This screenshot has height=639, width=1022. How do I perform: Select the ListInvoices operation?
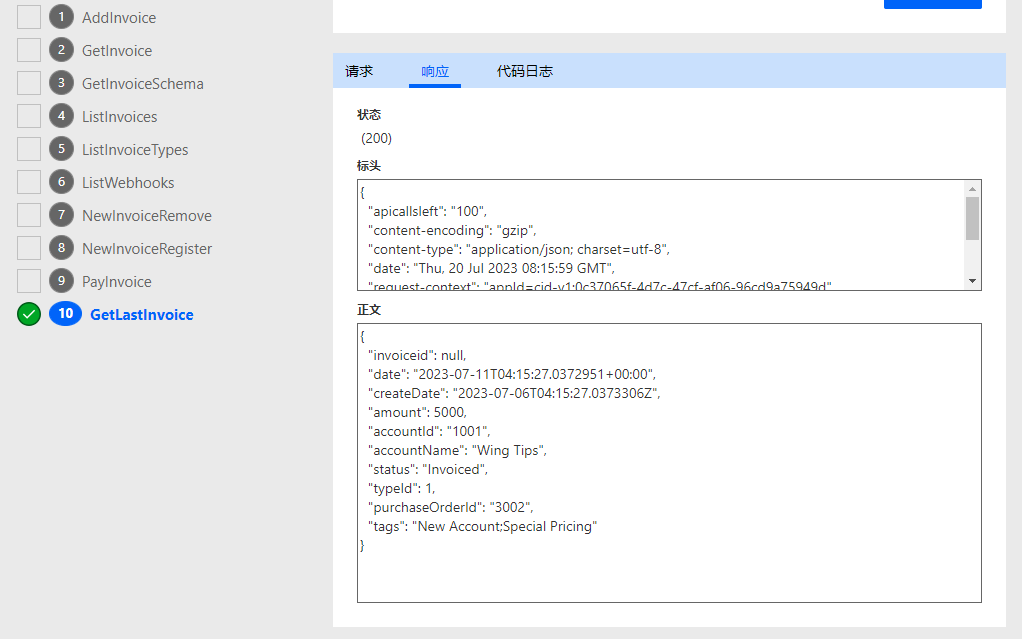tap(120, 117)
